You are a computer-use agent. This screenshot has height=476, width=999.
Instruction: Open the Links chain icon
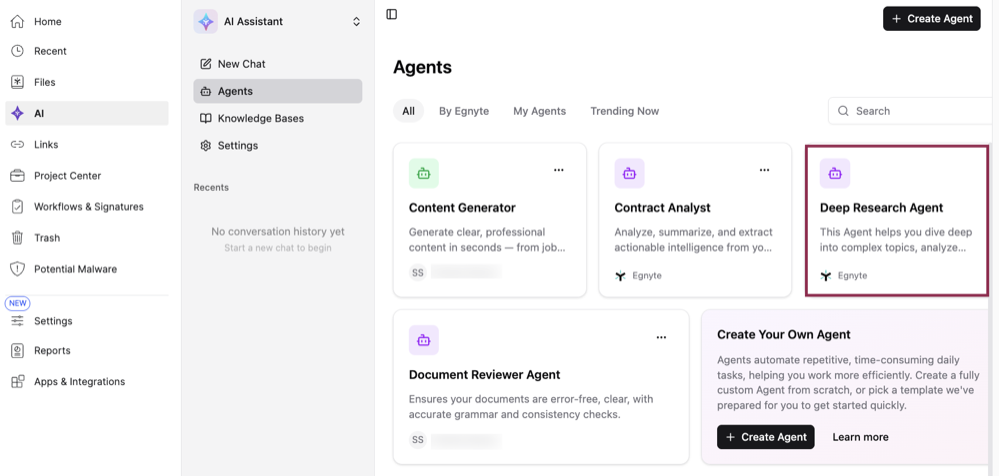(x=17, y=145)
